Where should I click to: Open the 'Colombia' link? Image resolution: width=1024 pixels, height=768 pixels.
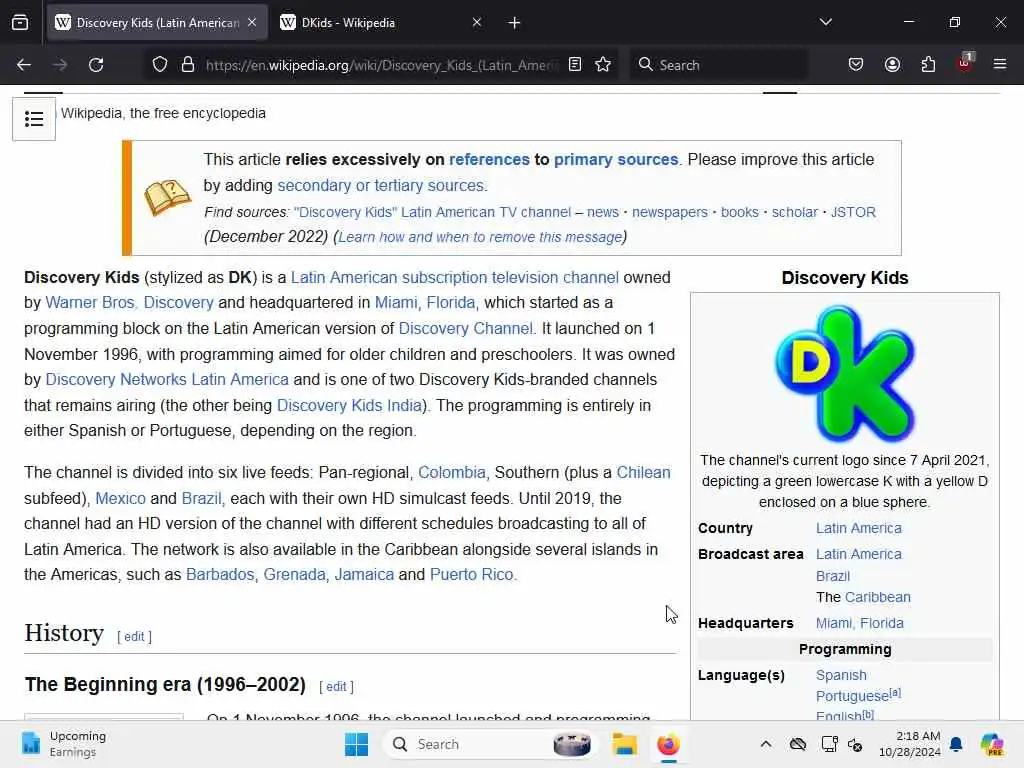[x=451, y=473]
